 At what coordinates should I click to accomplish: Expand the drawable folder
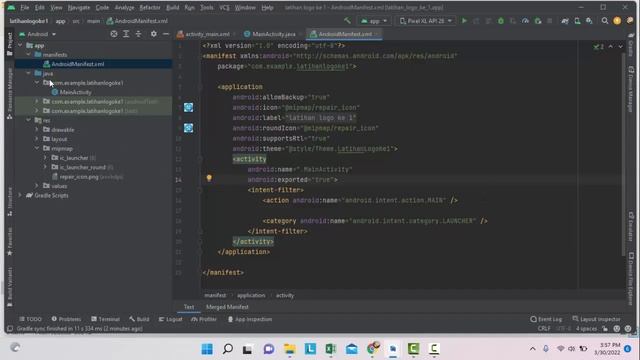click(x=37, y=130)
